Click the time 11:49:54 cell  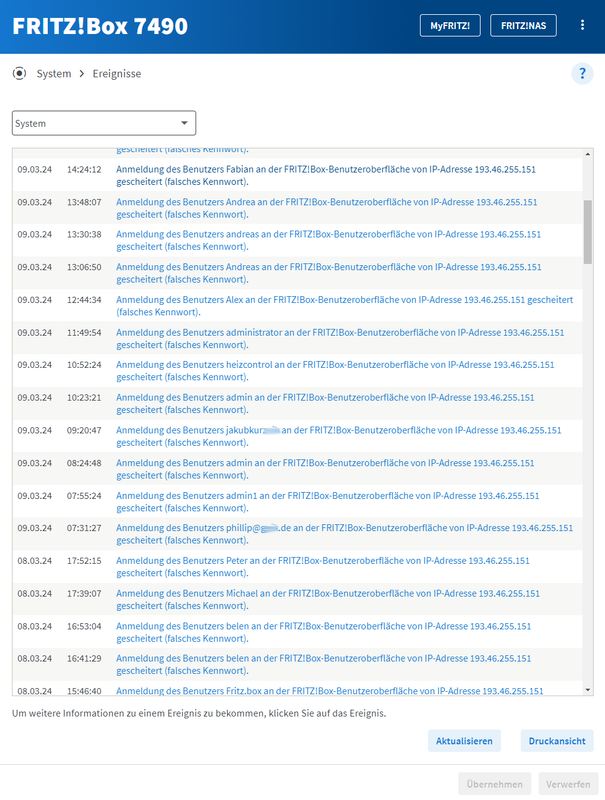click(x=84, y=333)
